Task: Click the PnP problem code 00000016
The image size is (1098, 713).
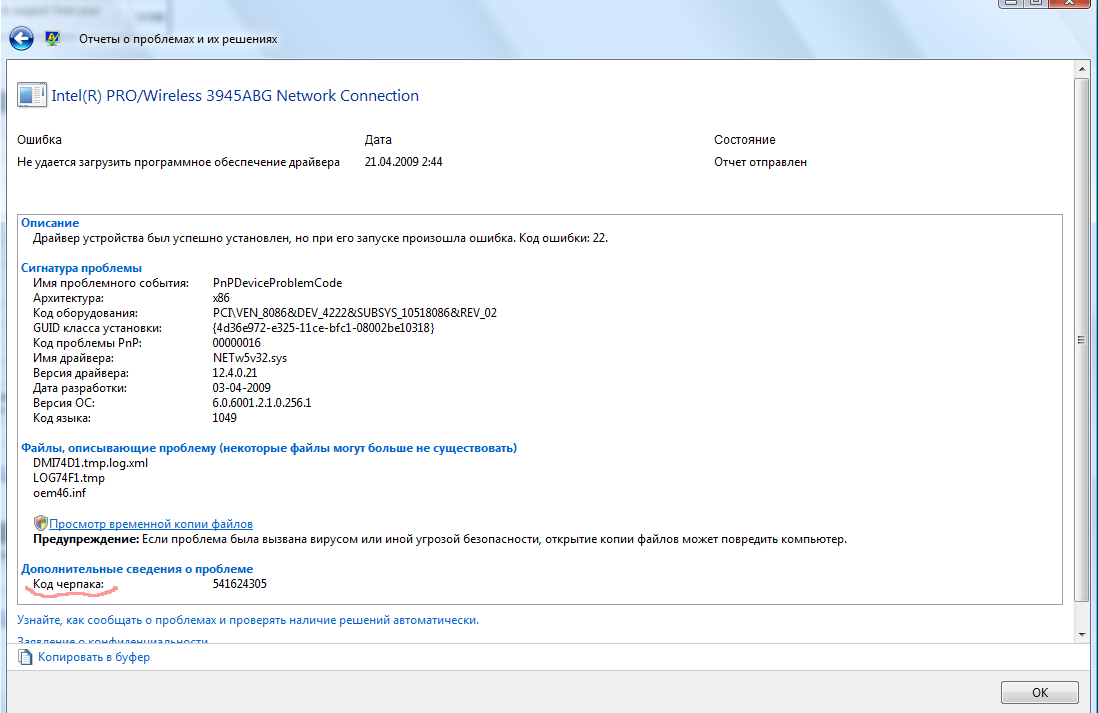Action: coord(237,343)
